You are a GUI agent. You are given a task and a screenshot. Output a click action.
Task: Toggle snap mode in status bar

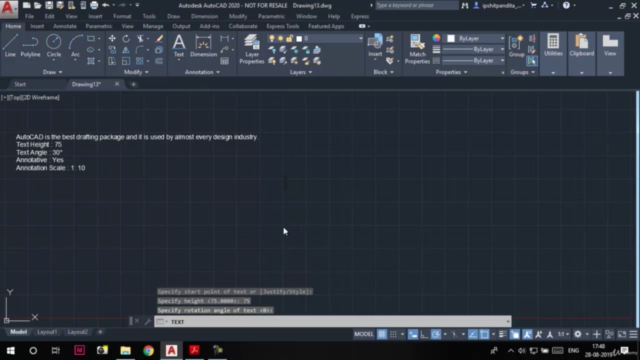(393, 334)
